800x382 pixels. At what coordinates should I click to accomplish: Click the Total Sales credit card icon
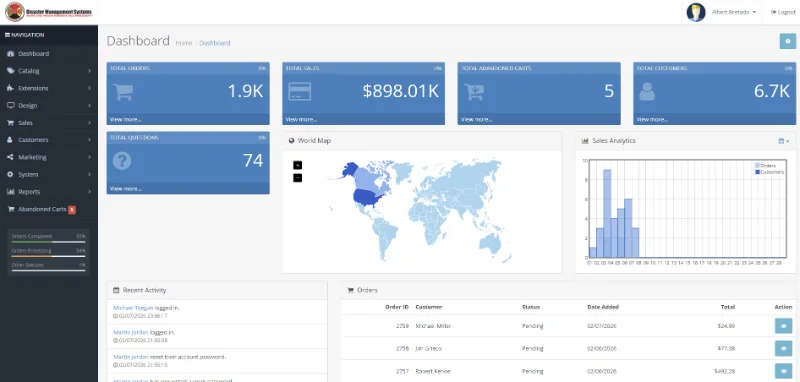click(299, 92)
